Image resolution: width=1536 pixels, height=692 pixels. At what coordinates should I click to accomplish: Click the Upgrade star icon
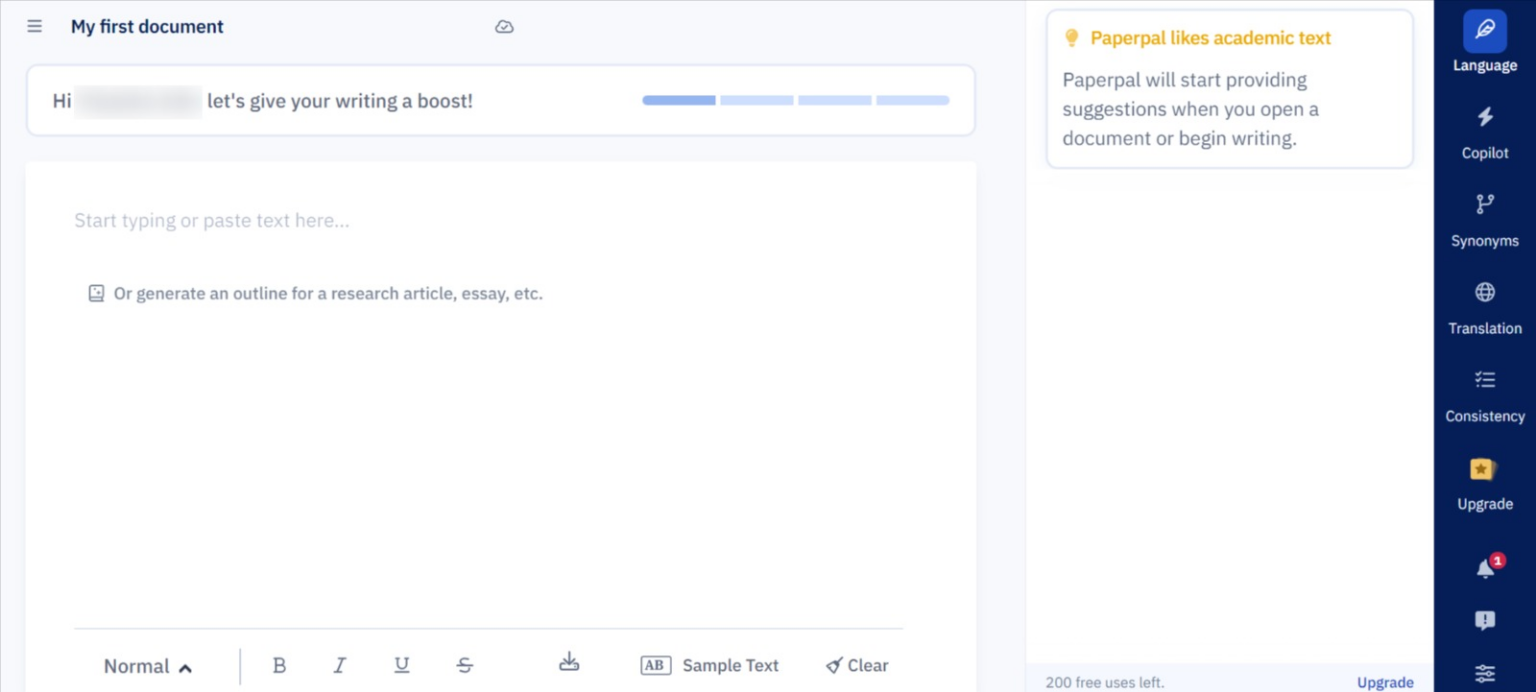(1481, 468)
